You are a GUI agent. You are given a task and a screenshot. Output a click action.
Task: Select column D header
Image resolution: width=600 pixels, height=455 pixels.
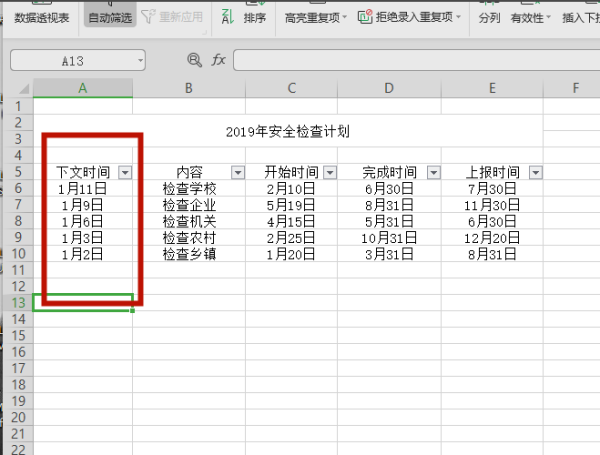[389, 88]
